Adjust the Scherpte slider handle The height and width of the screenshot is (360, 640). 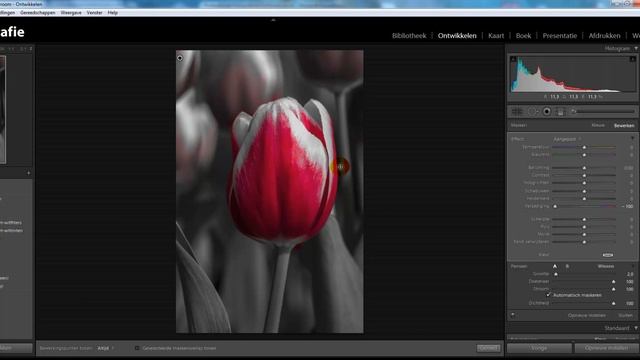584,219
